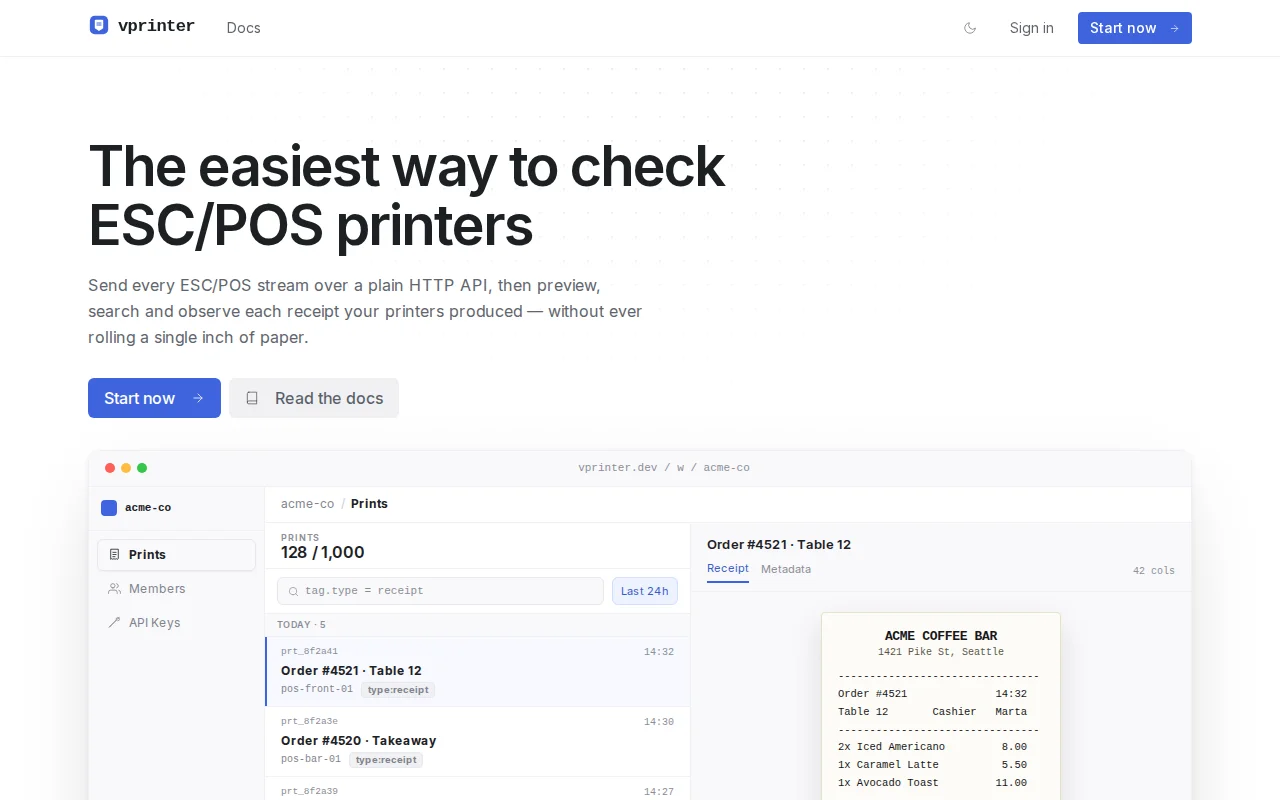The height and width of the screenshot is (800, 1280).
Task: Click Order #4521 · Table 12 detail title
Action: (779, 545)
